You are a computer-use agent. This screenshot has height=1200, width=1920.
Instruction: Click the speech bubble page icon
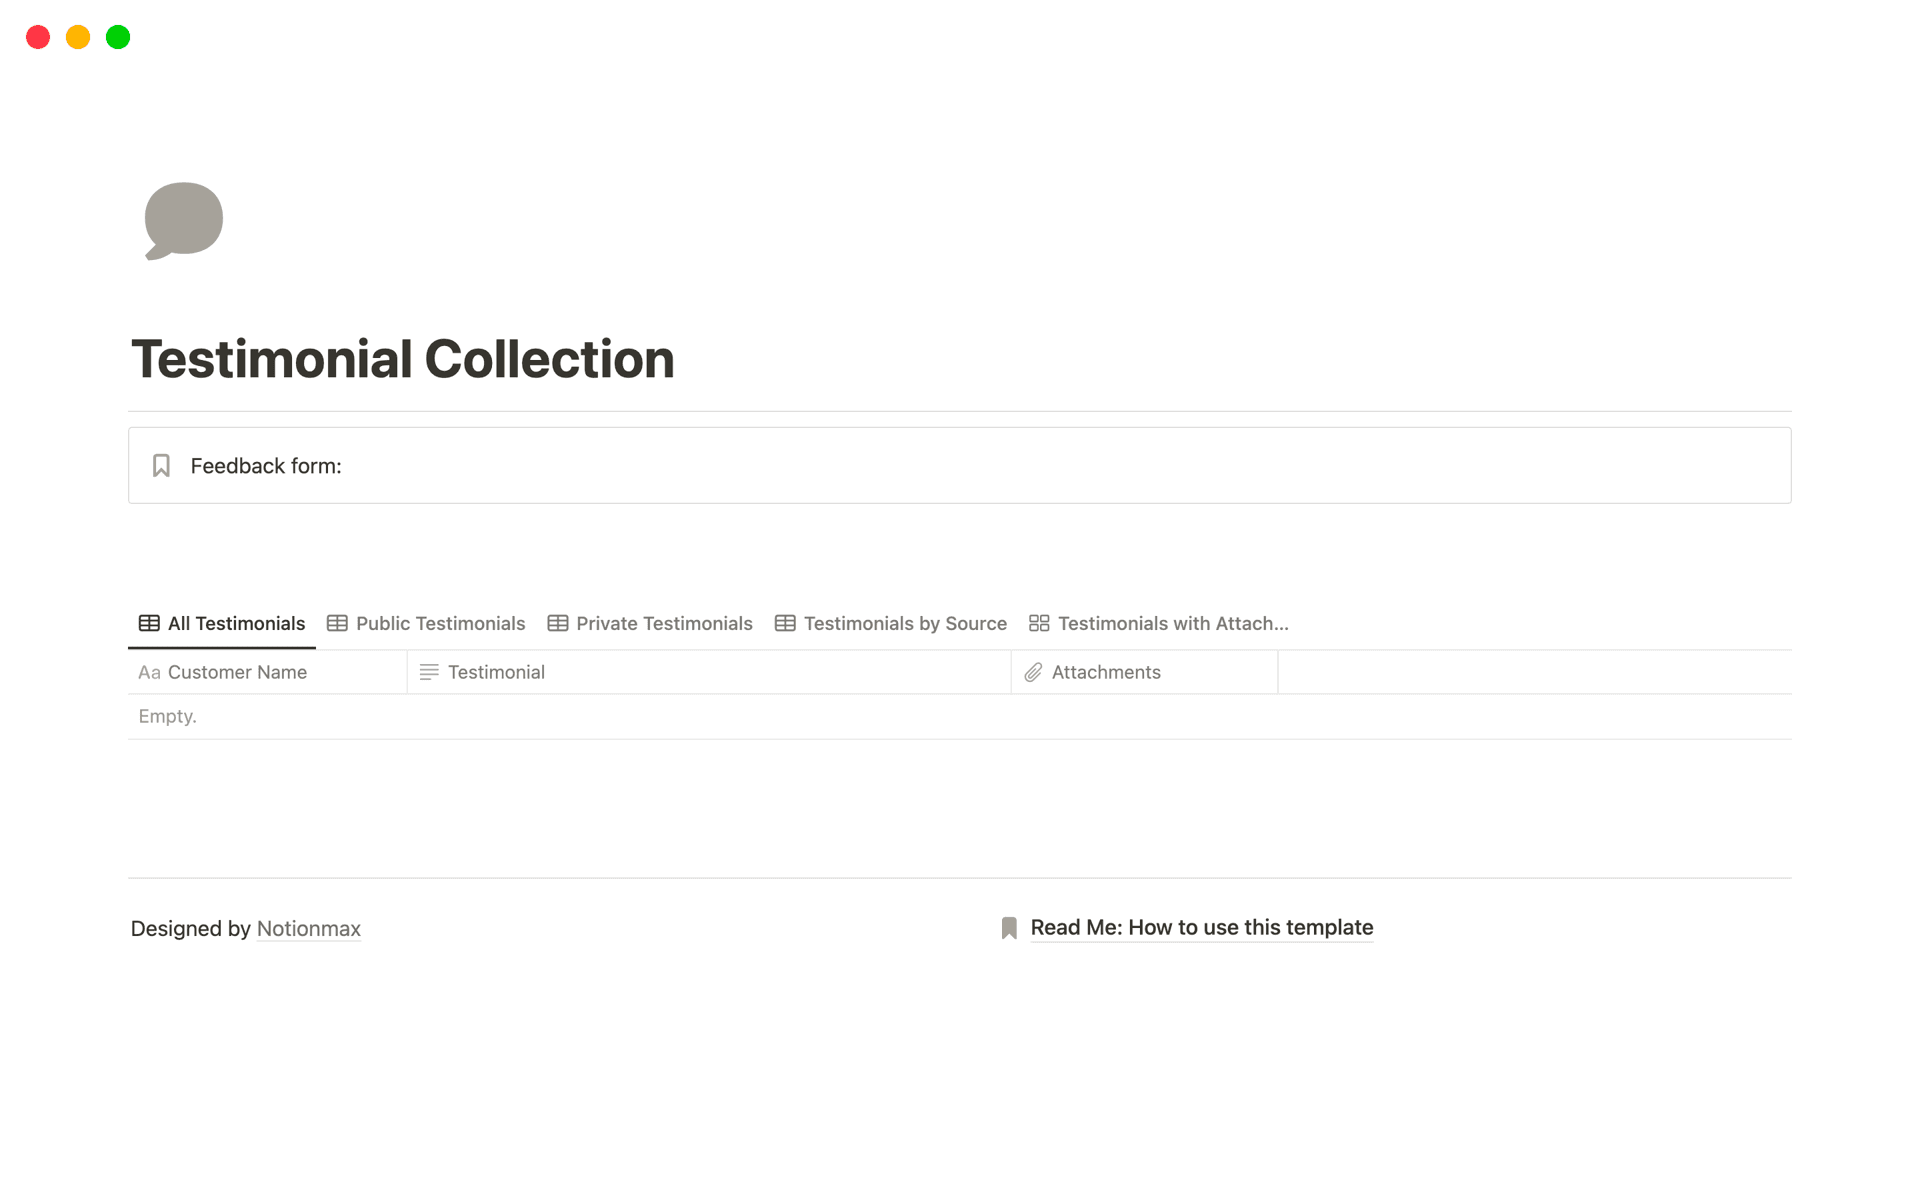[183, 220]
